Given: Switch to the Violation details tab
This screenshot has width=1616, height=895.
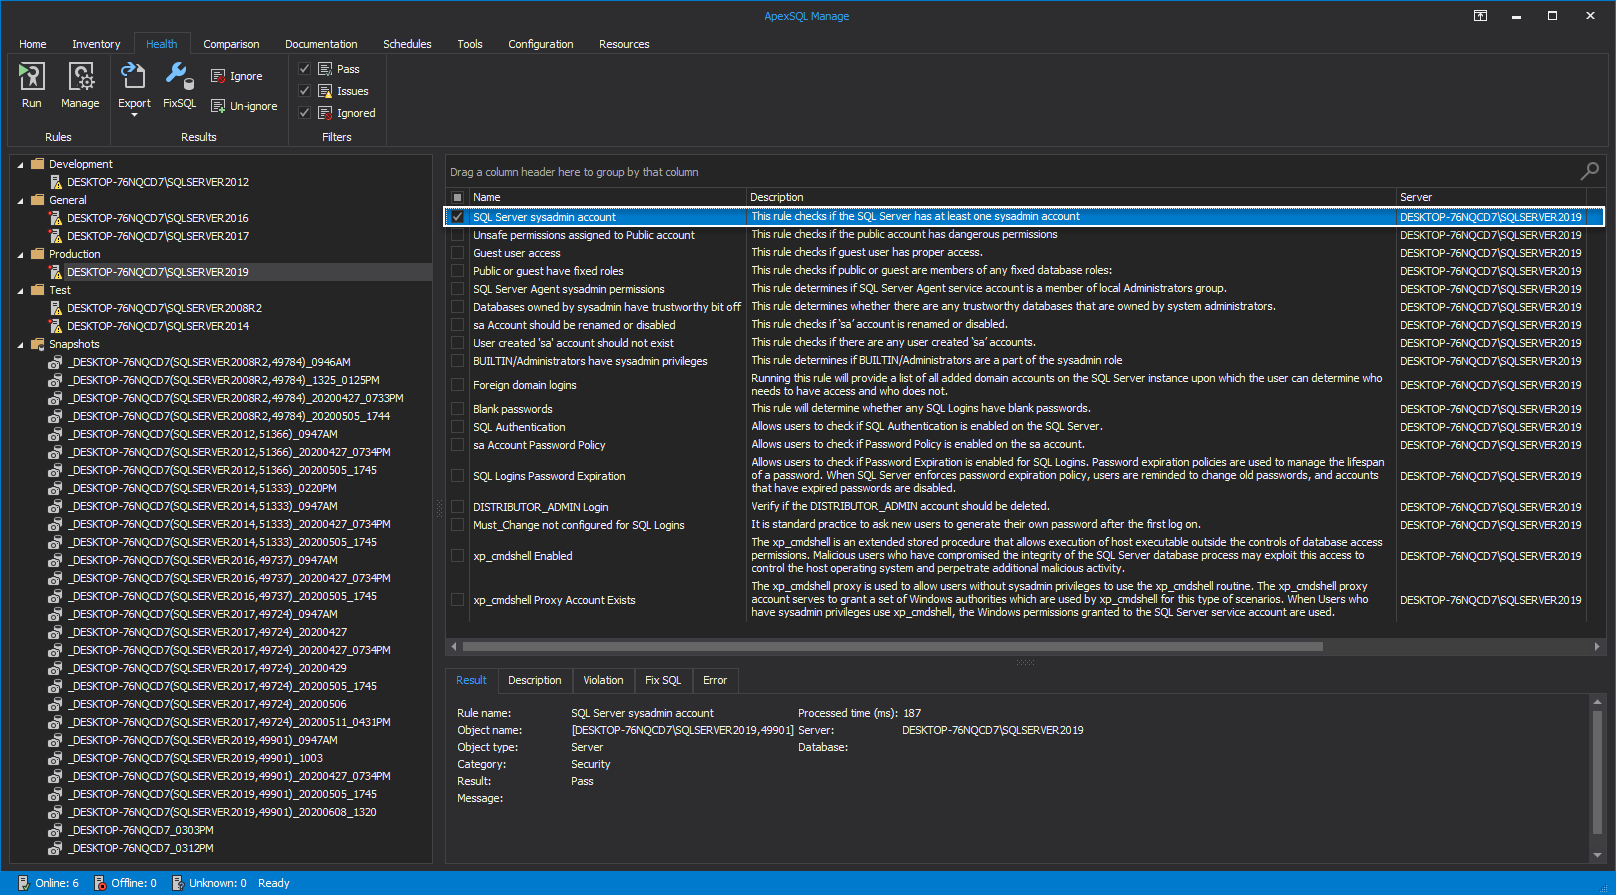Looking at the screenshot, I should 603,680.
